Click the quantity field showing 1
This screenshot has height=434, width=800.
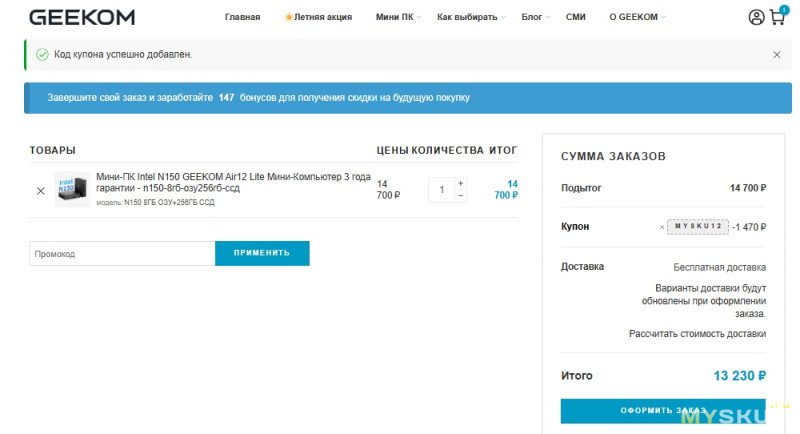click(x=441, y=190)
